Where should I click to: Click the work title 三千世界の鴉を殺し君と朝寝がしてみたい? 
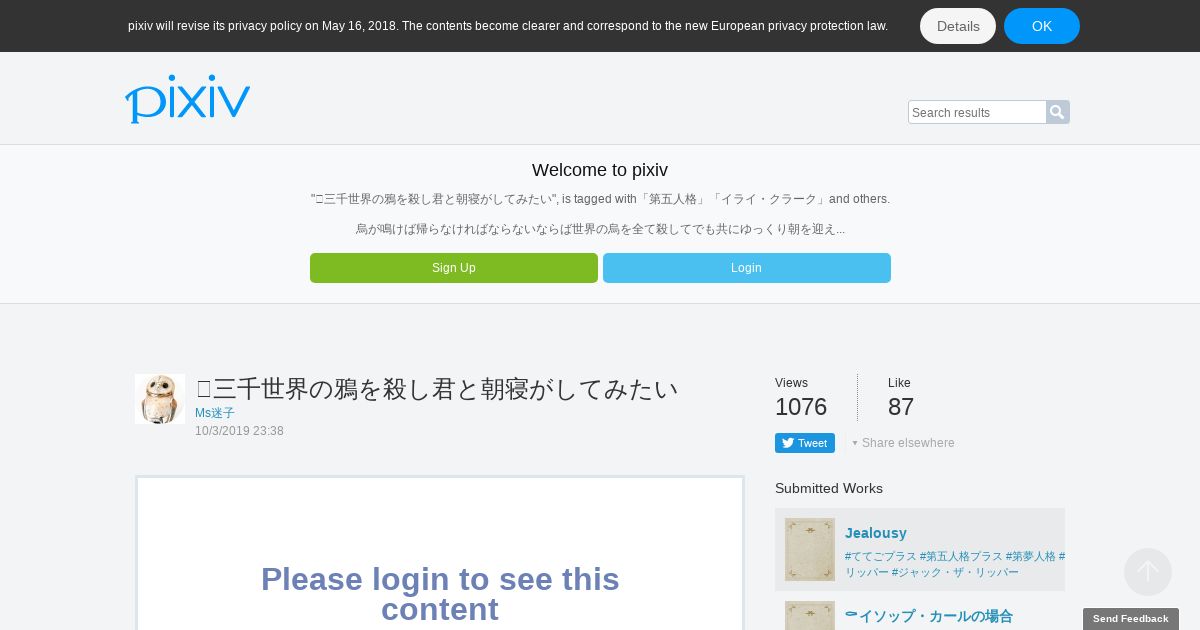[x=437, y=389]
